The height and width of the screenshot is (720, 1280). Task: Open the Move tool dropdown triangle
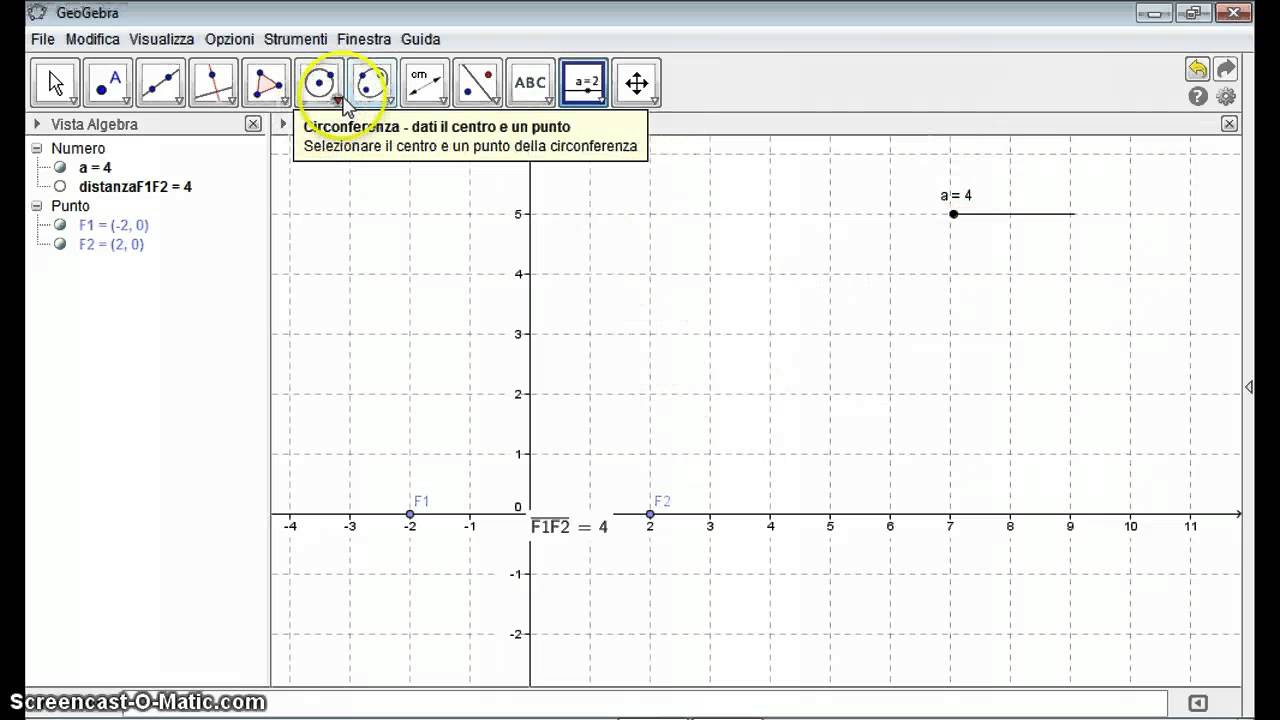pyautogui.click(x=73, y=101)
